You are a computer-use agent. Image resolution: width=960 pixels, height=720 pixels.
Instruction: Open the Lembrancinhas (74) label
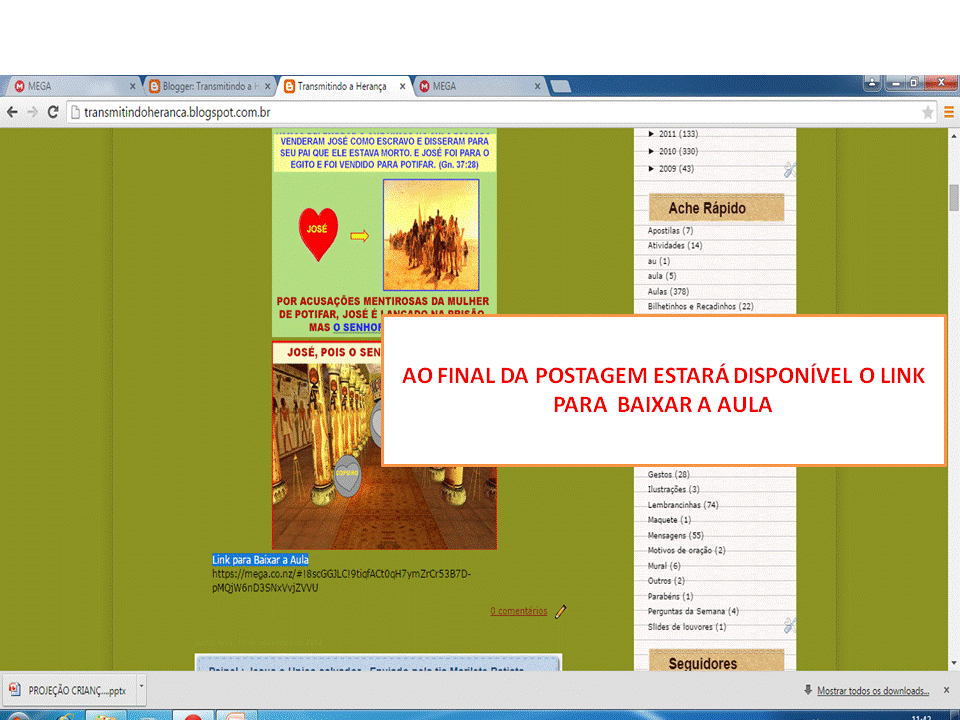pos(683,505)
